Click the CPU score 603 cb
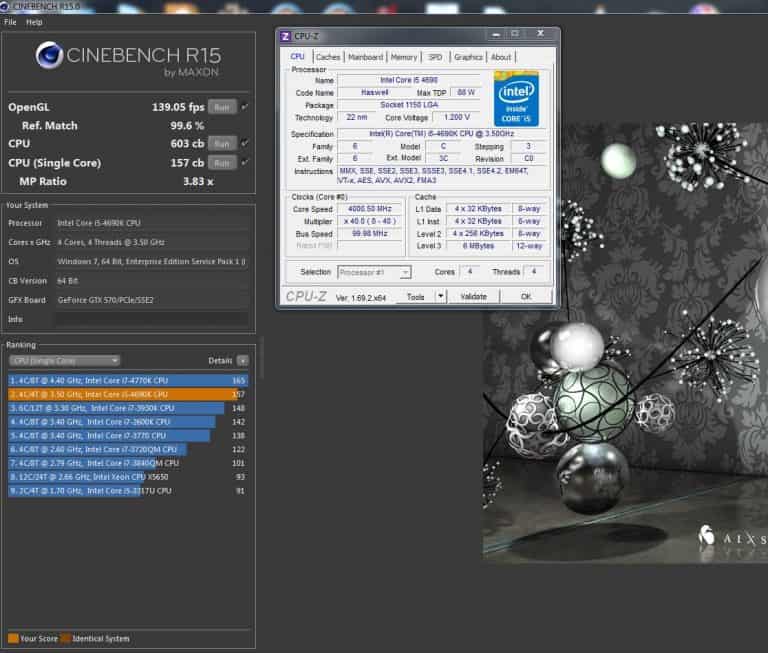 tap(187, 144)
